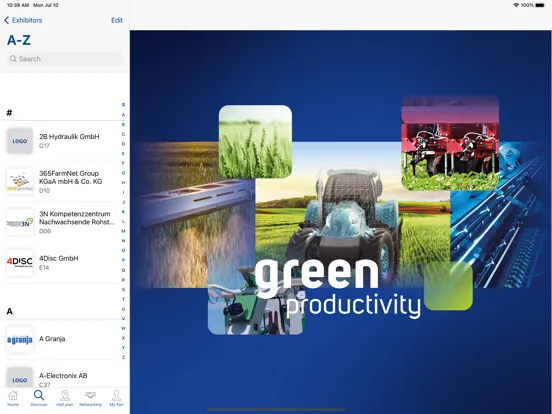Jump to letter D in index

[x=123, y=144]
